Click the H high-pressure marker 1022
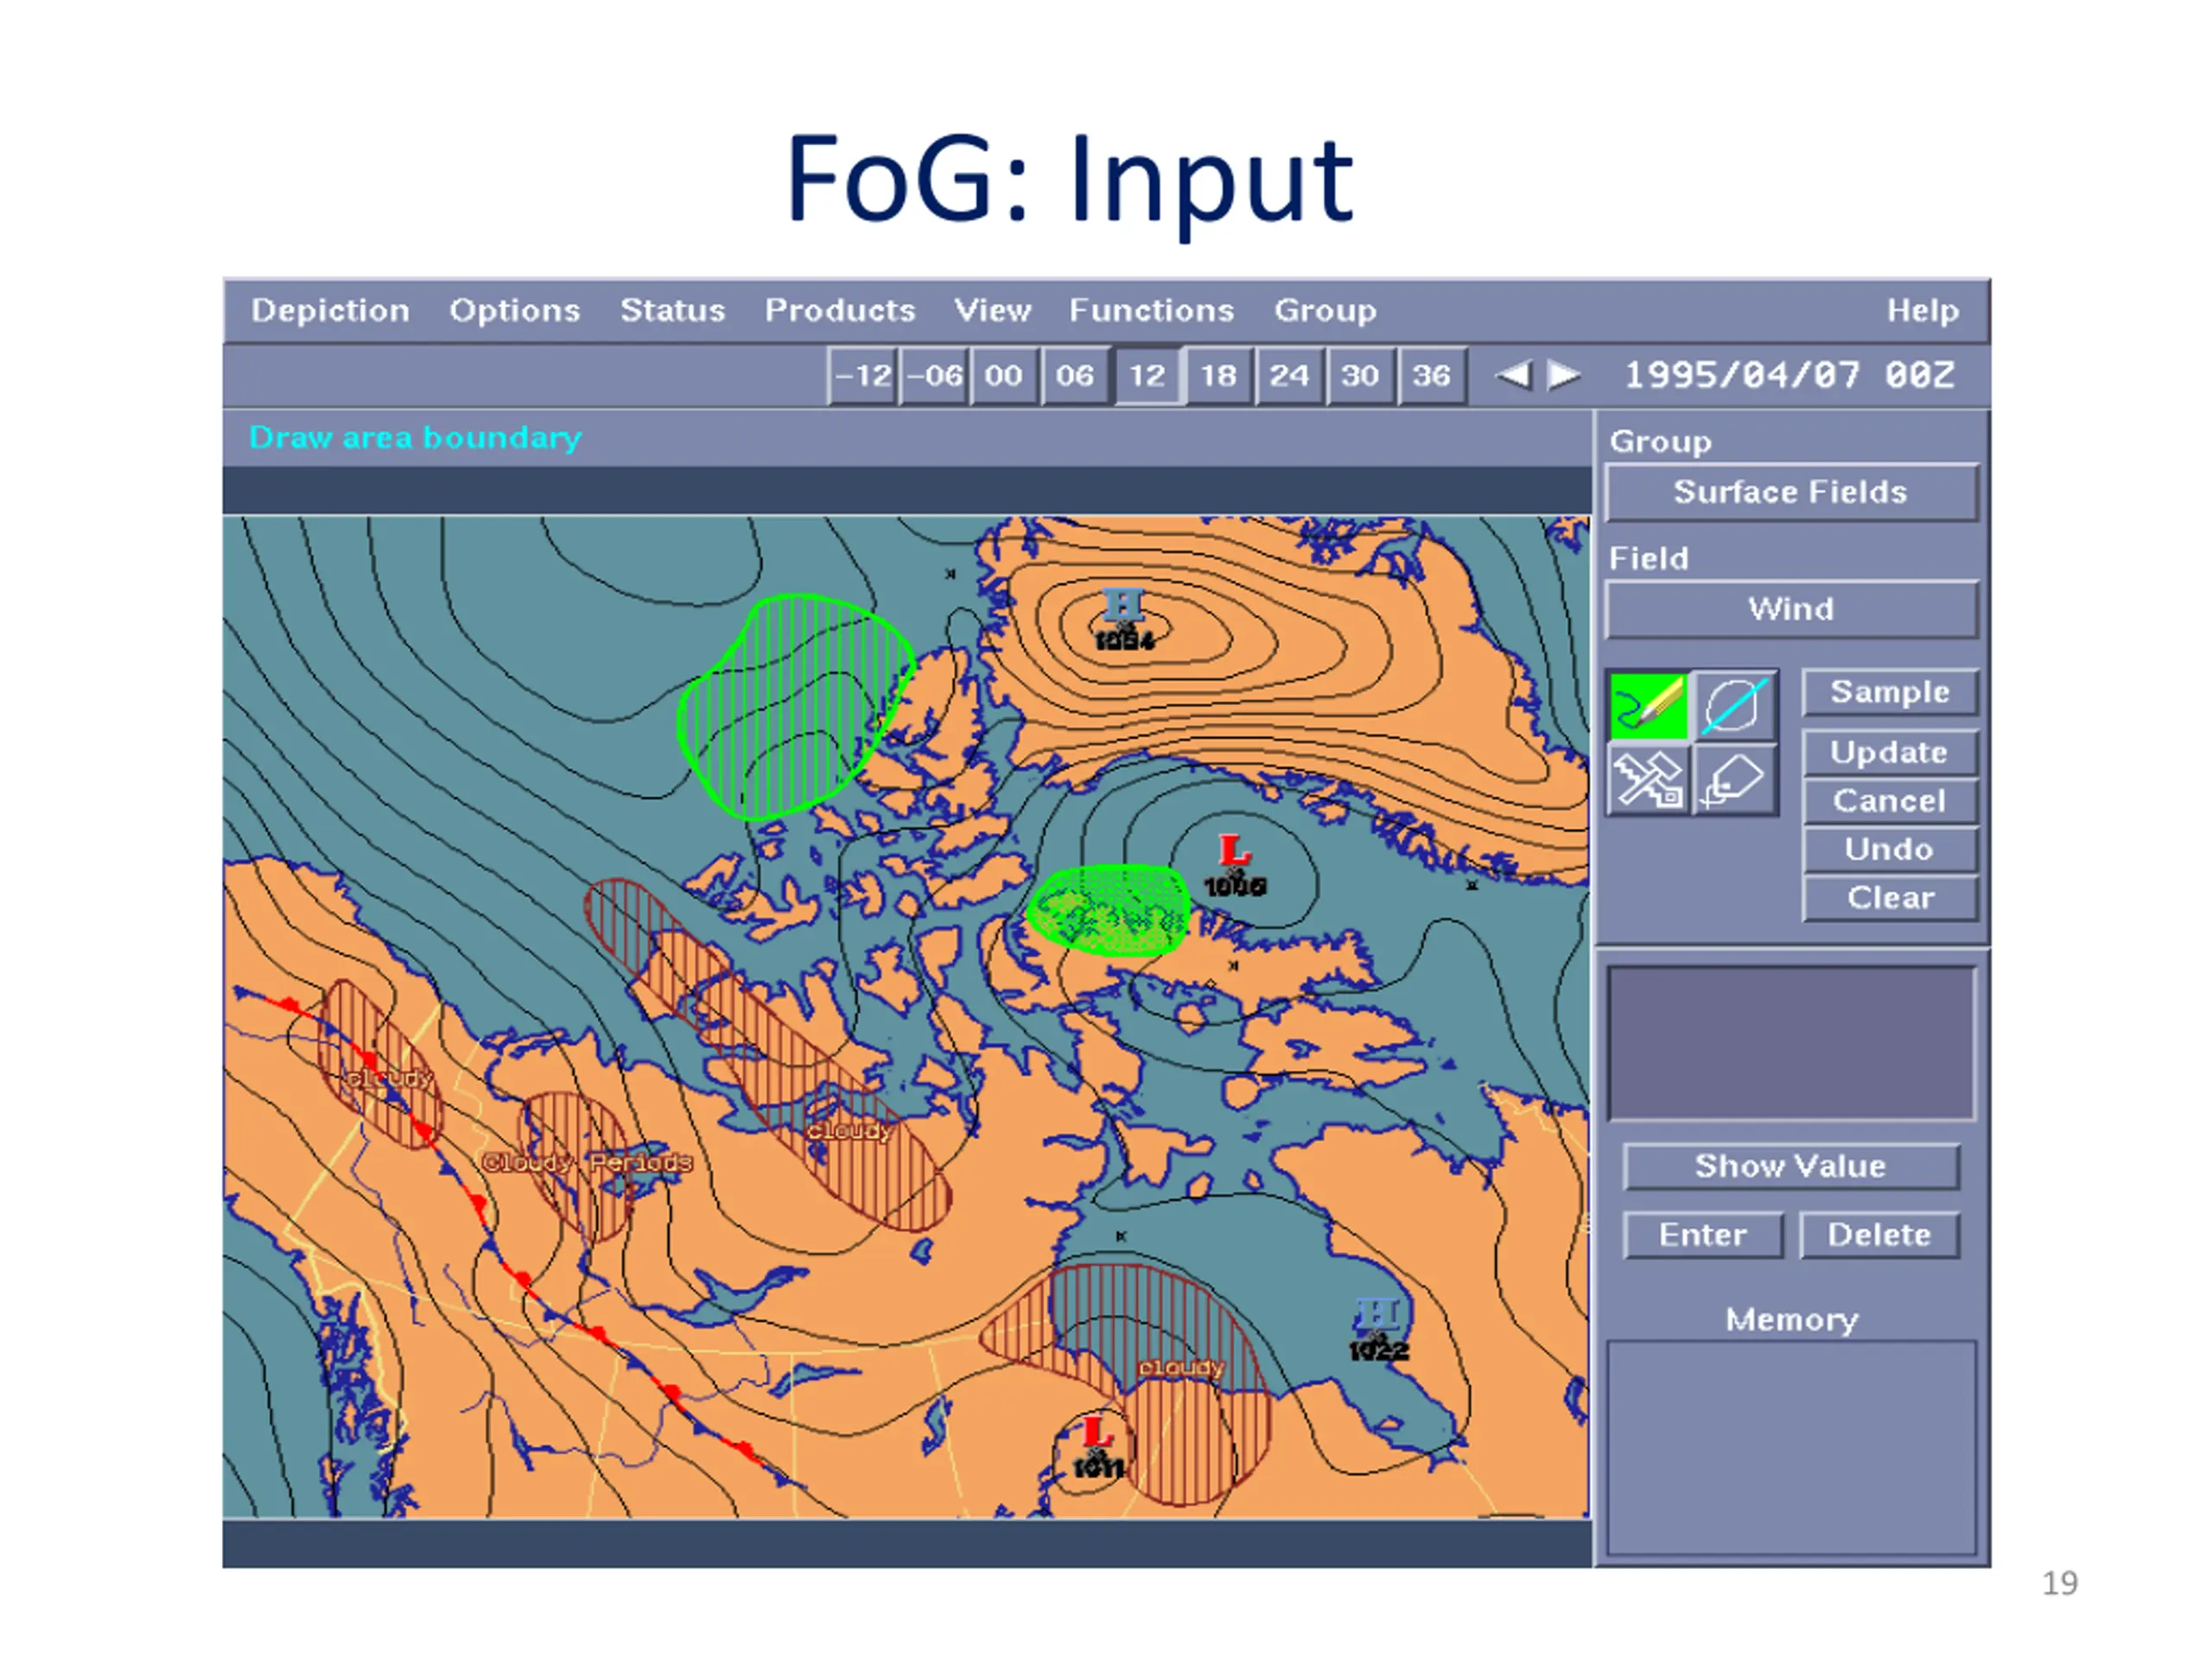This screenshot has width=2212, height=1659. point(1378,1315)
